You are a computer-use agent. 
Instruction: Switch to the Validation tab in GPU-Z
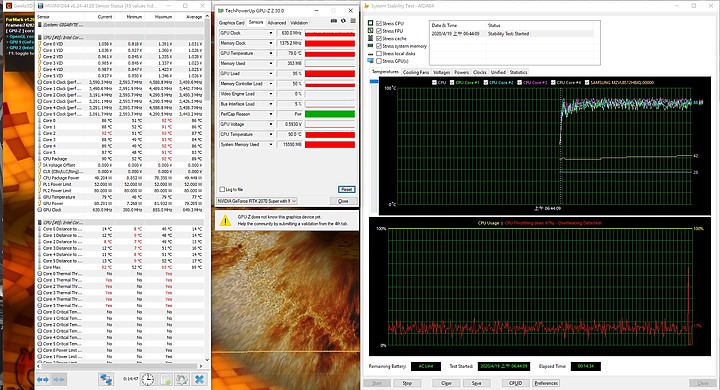[299, 23]
